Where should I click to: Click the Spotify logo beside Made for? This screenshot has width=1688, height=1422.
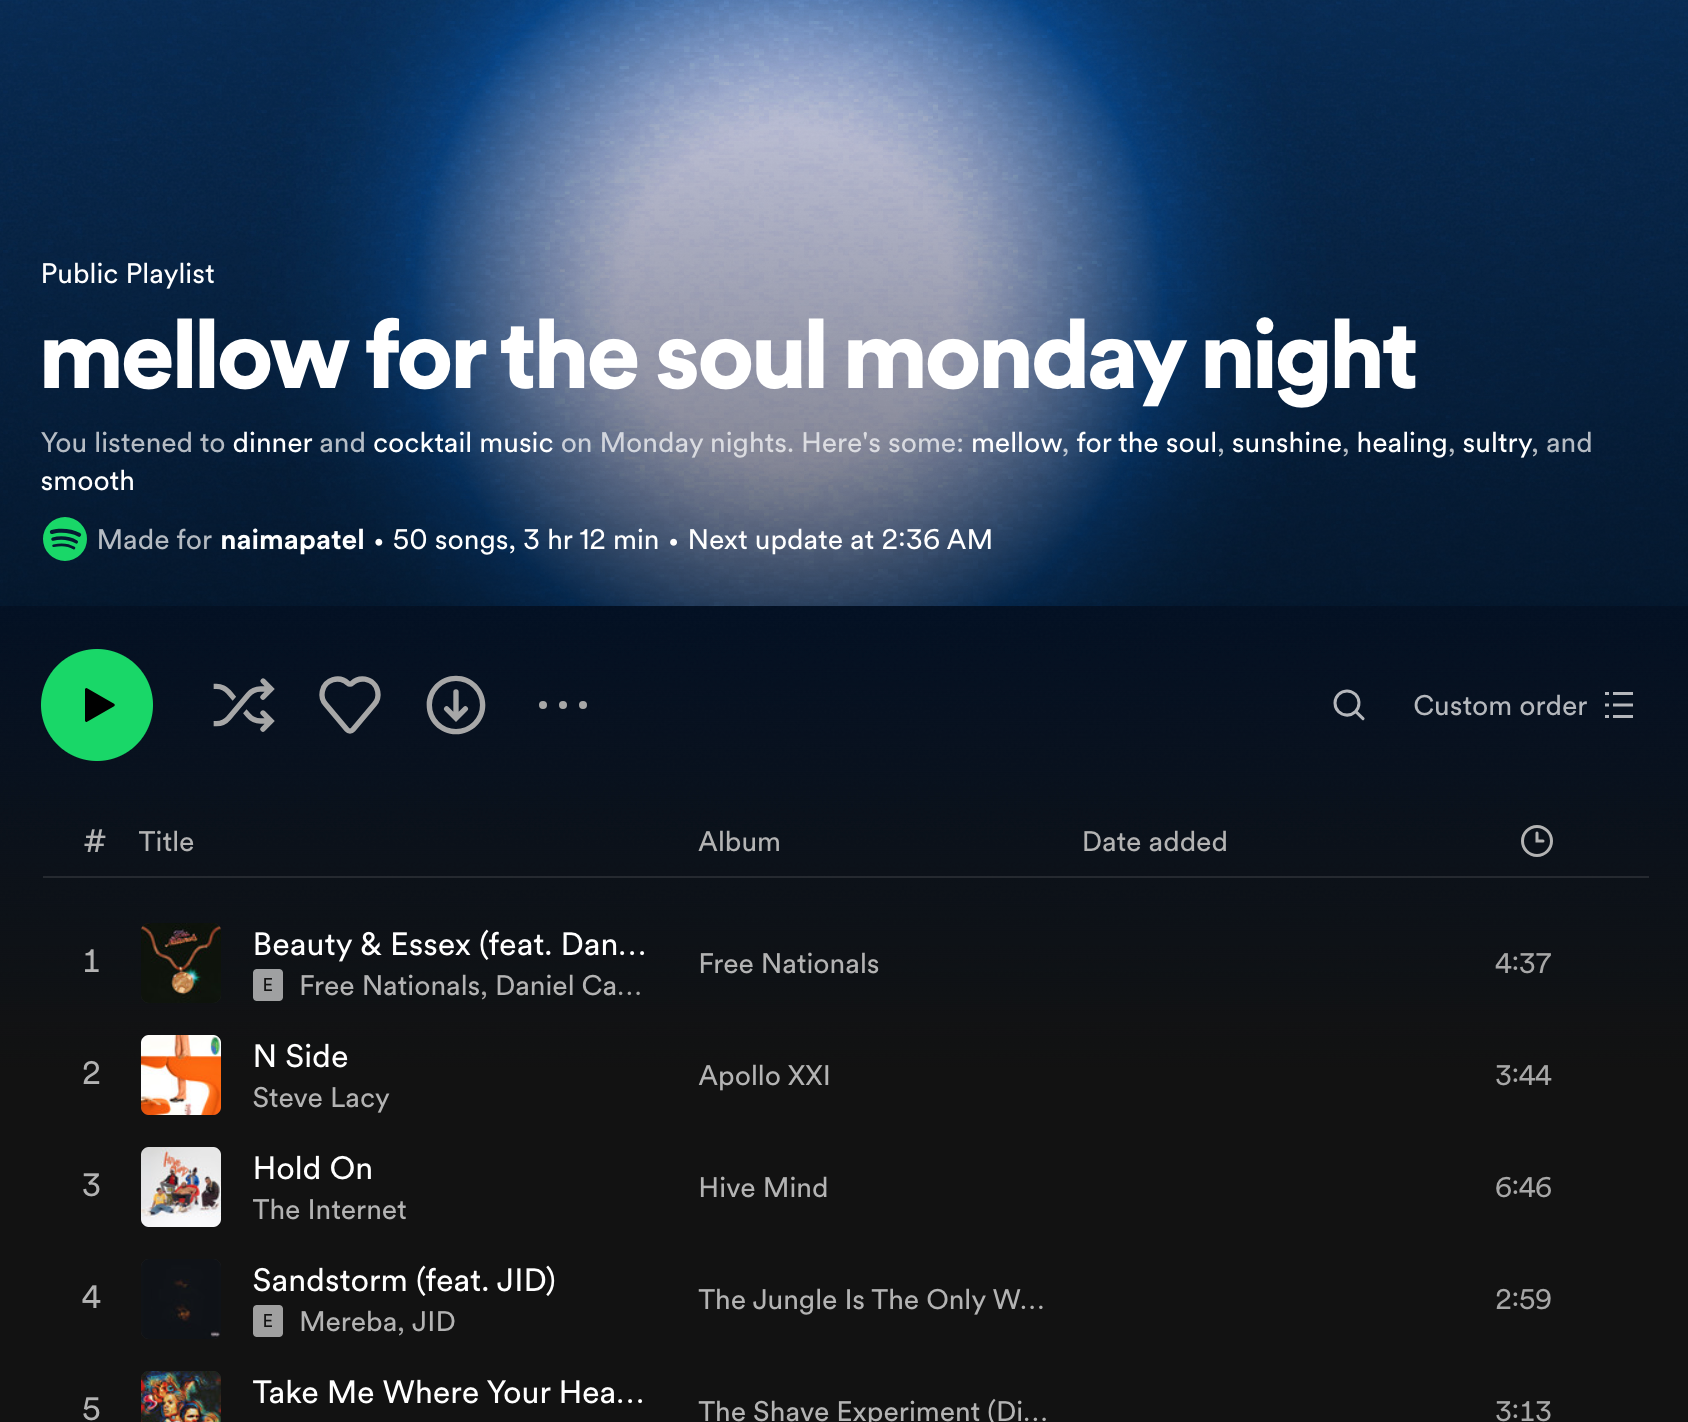[x=65, y=540]
